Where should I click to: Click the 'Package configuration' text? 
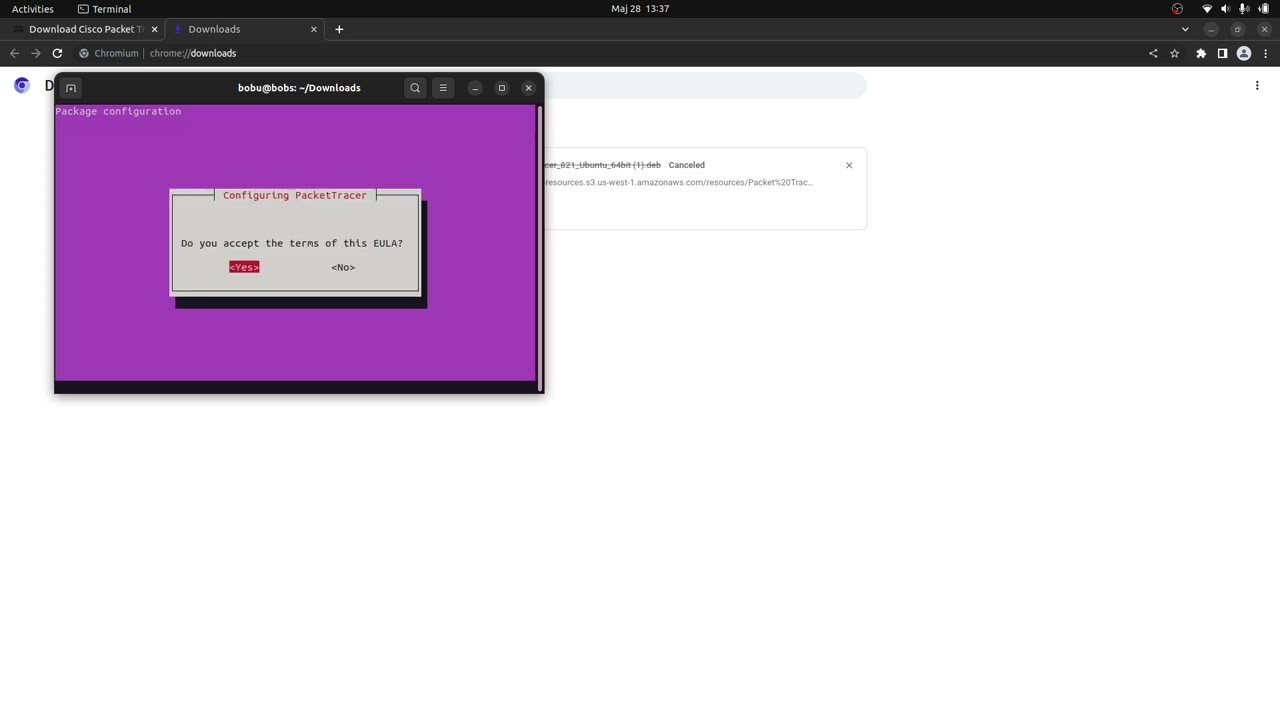click(118, 111)
